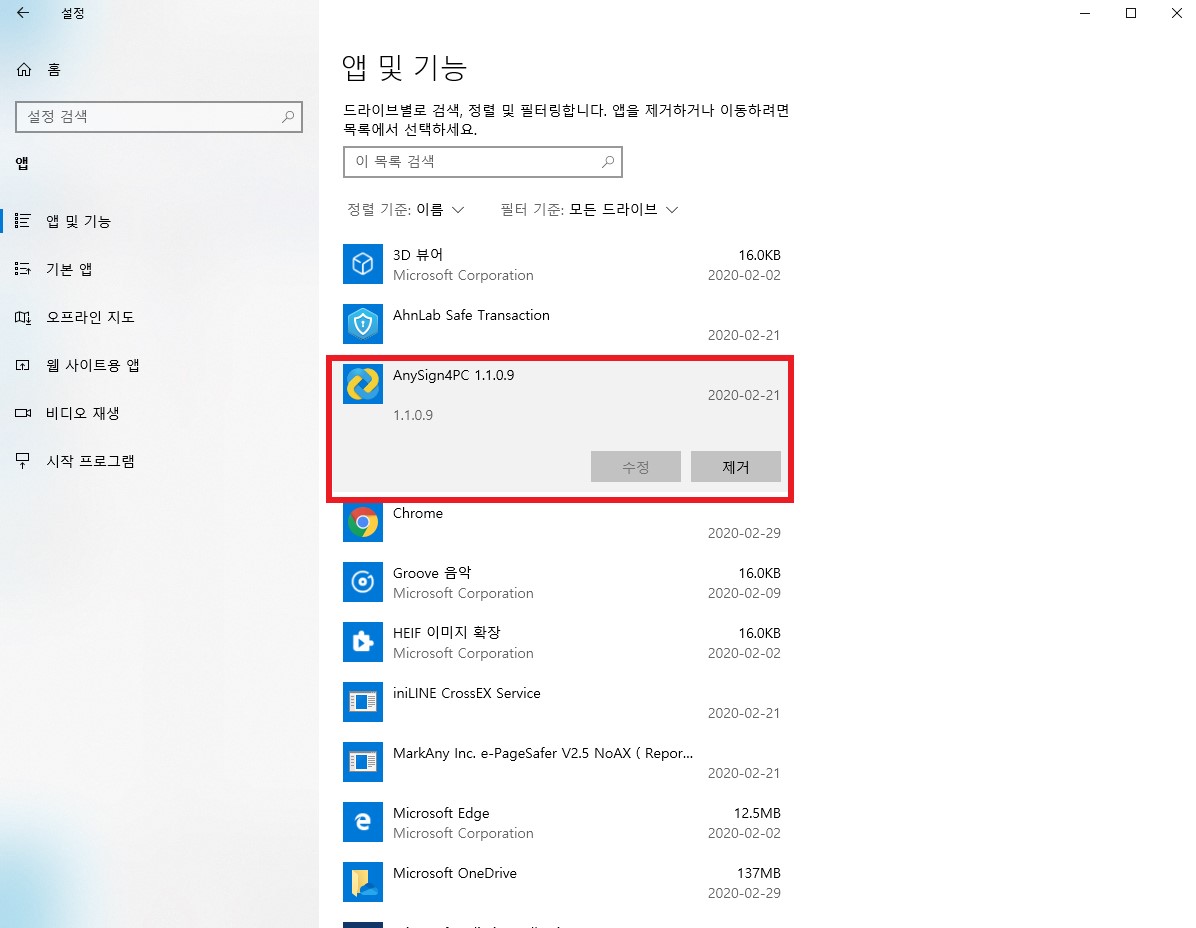This screenshot has width=1196, height=928.
Task: Click the 앱 및 기능 sidebar icon
Action: tap(23, 220)
